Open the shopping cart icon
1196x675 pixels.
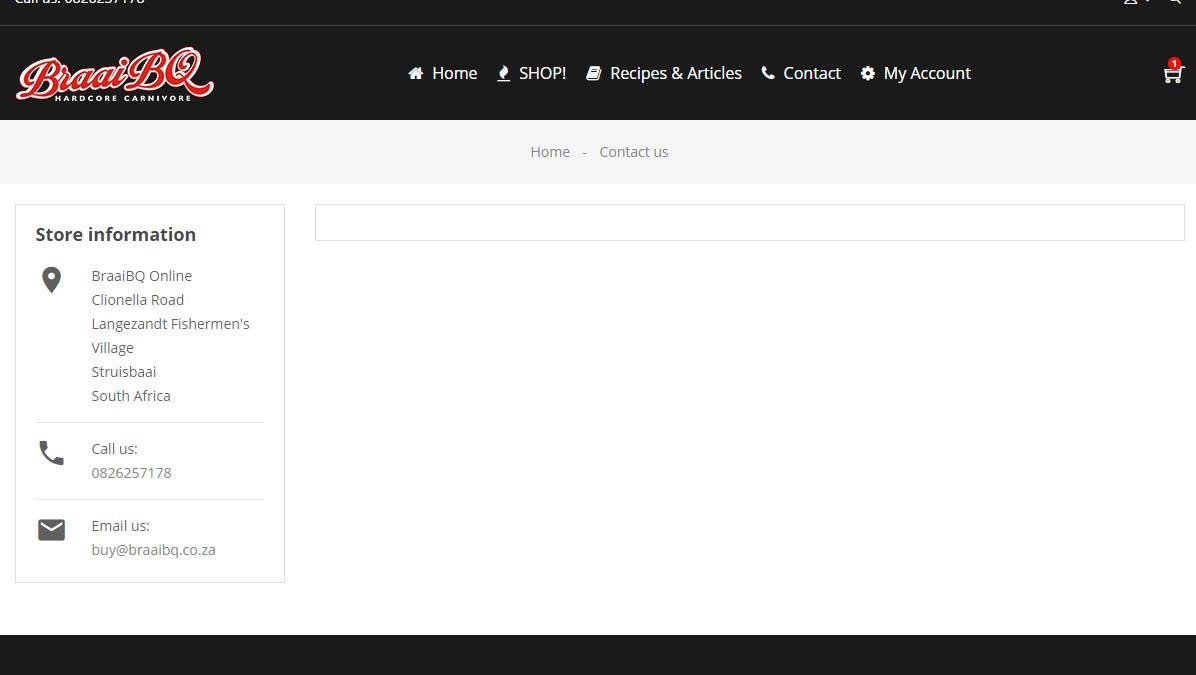(1172, 74)
